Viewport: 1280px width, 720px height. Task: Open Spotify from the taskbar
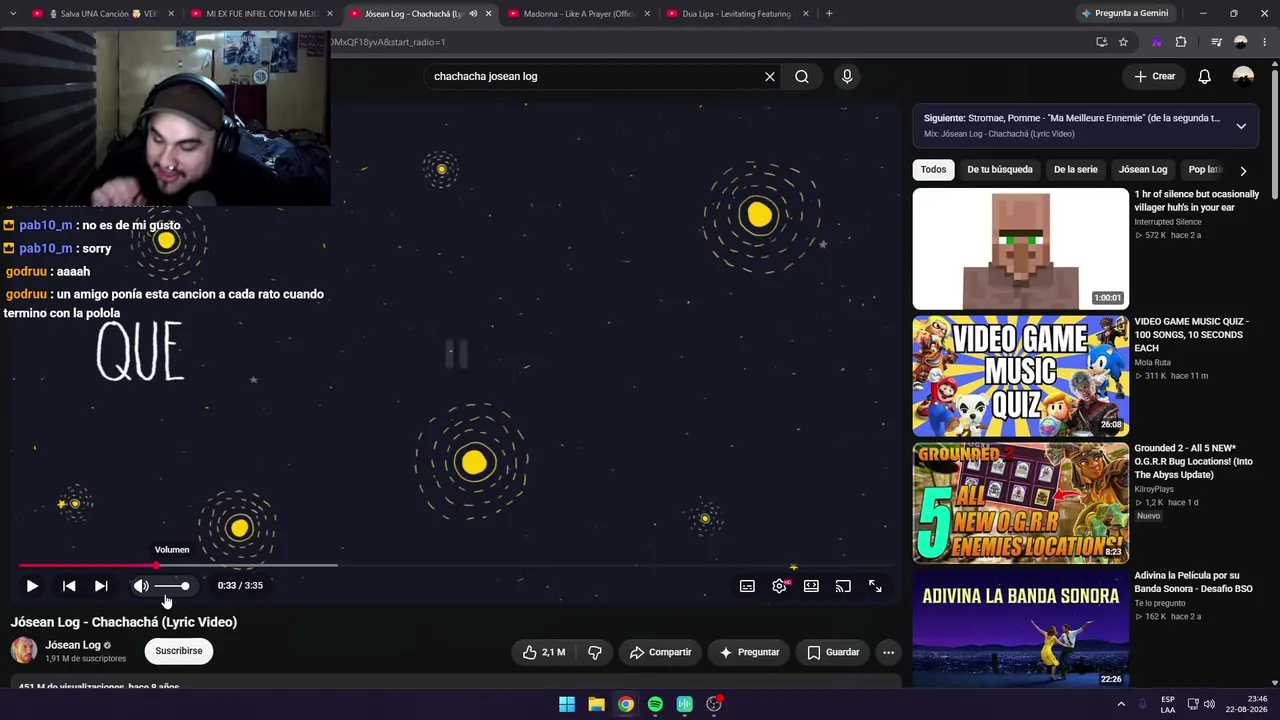[x=655, y=704]
